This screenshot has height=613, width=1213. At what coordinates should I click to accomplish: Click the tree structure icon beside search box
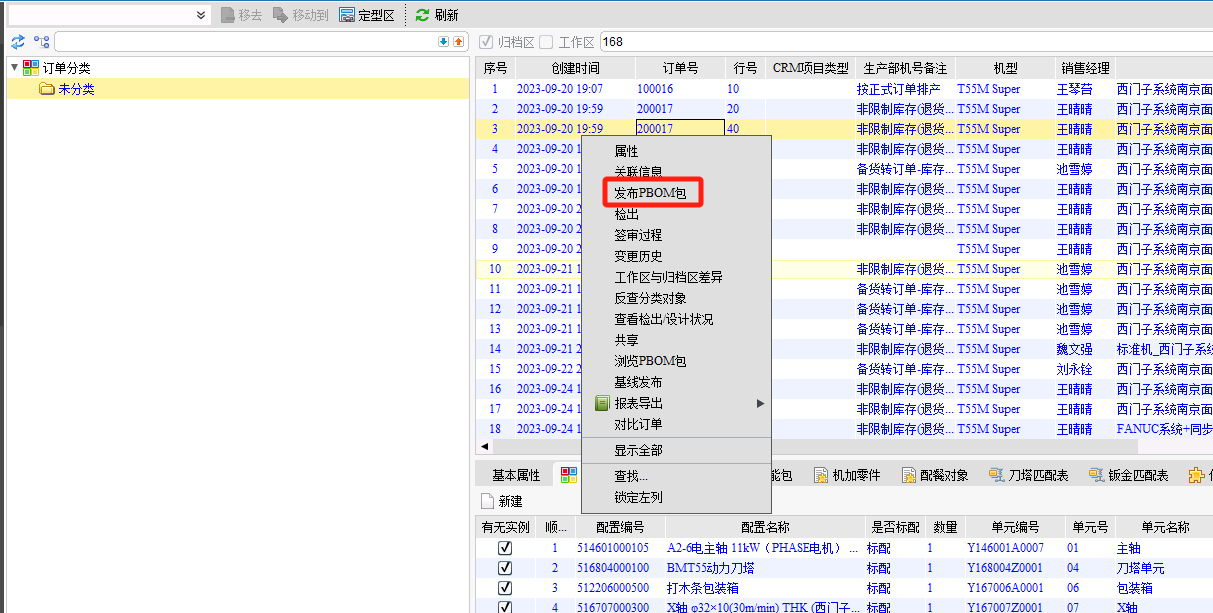[x=41, y=42]
